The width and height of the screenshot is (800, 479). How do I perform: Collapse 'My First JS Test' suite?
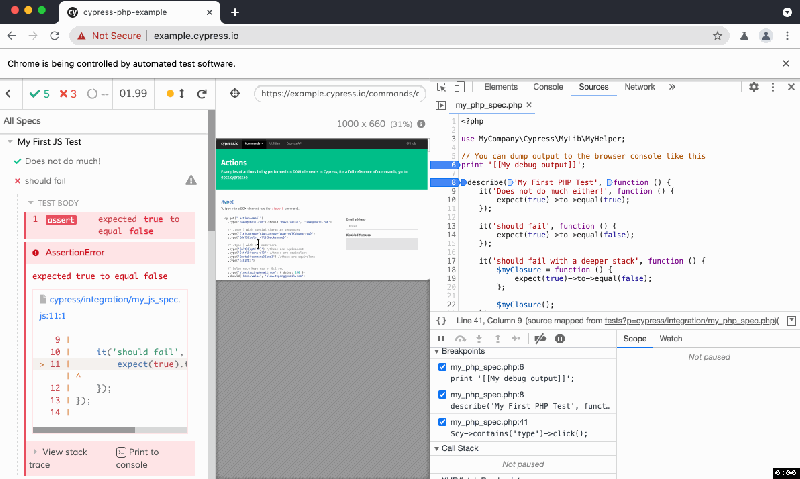(x=10, y=142)
